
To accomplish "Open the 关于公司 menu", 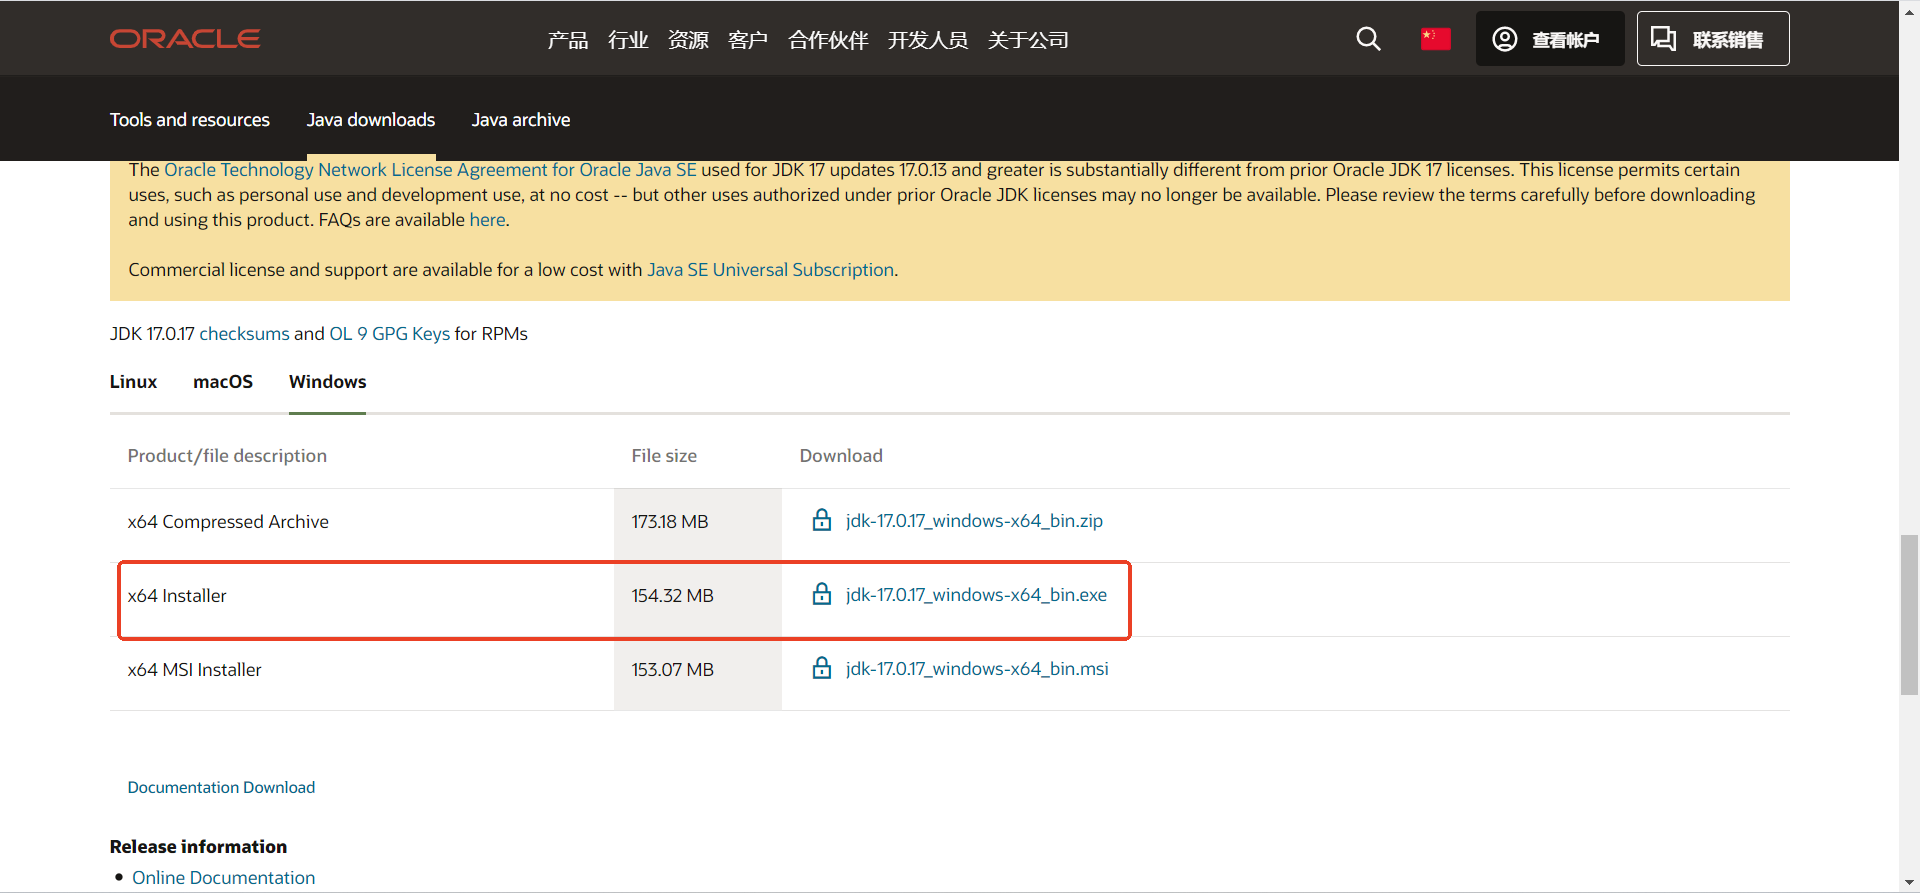I will (x=1028, y=40).
